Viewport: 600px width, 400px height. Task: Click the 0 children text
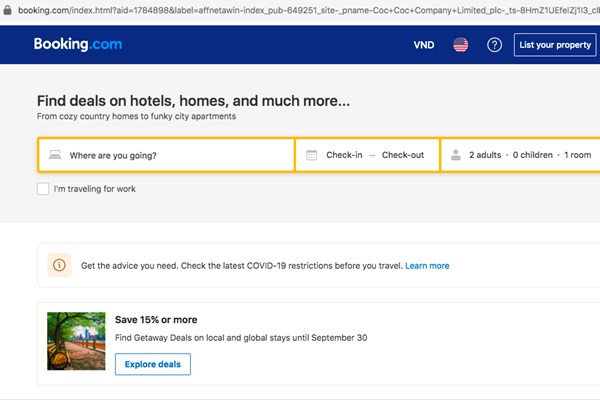click(x=533, y=155)
